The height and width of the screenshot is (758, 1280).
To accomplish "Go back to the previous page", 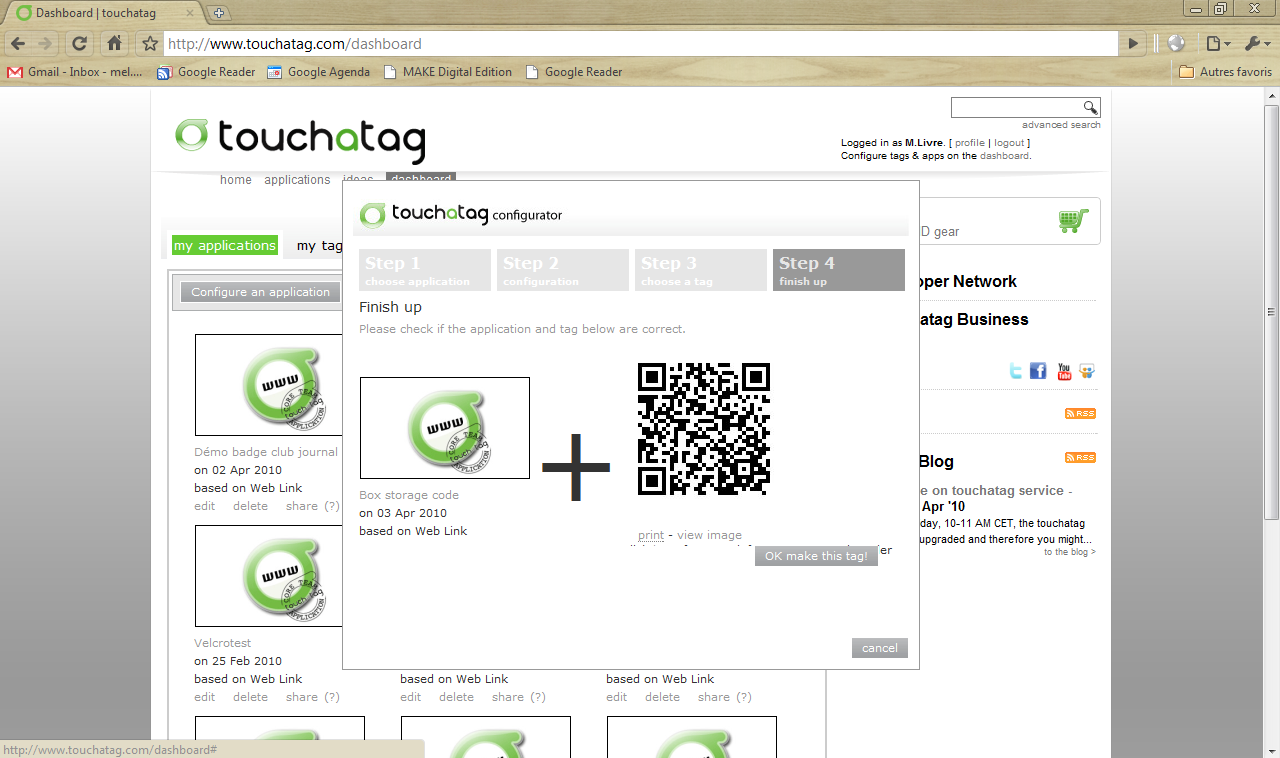I will click(x=18, y=44).
